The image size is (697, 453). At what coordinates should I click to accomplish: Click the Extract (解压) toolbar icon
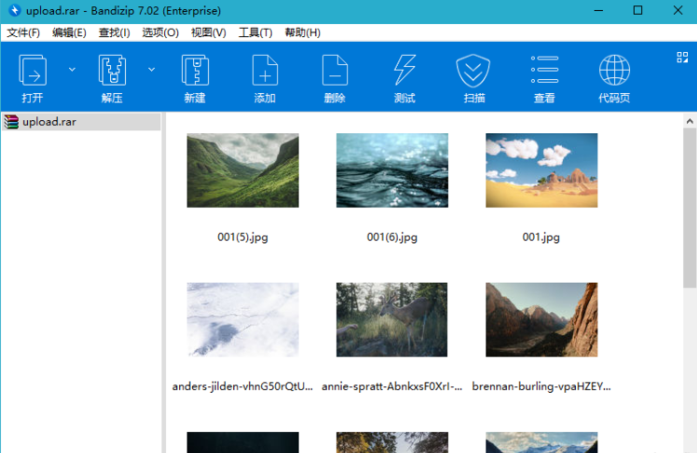112,70
